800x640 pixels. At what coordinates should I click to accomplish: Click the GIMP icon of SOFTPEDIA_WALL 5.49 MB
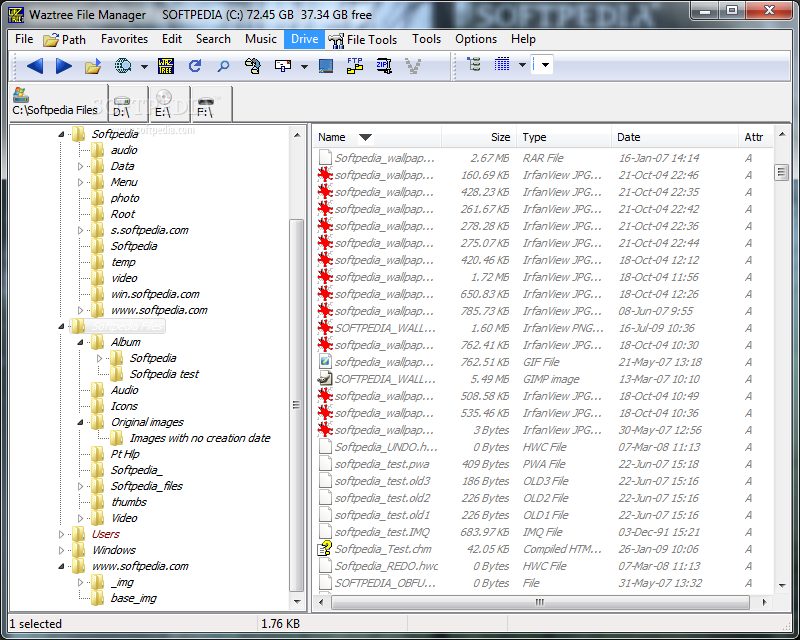[x=325, y=379]
